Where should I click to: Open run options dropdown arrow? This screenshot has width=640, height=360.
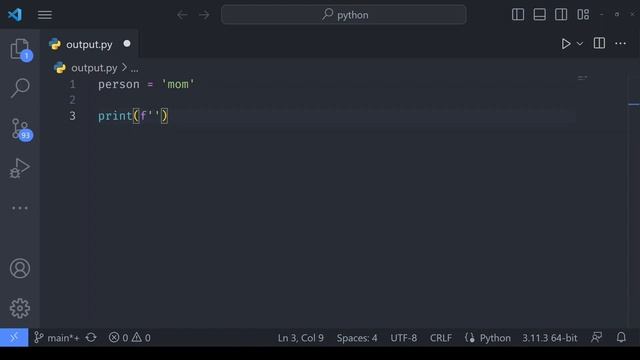[580, 44]
